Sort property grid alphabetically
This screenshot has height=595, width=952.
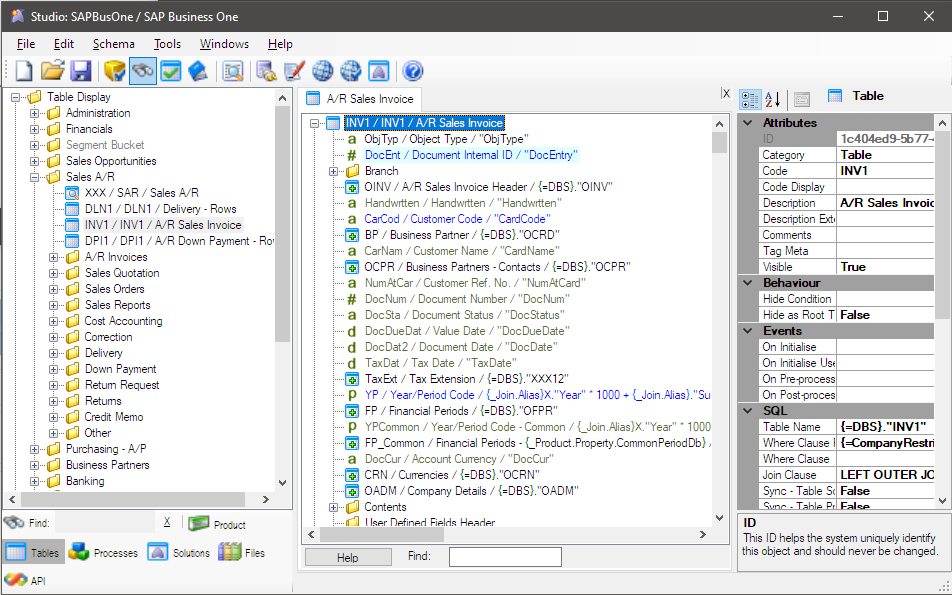click(x=772, y=100)
